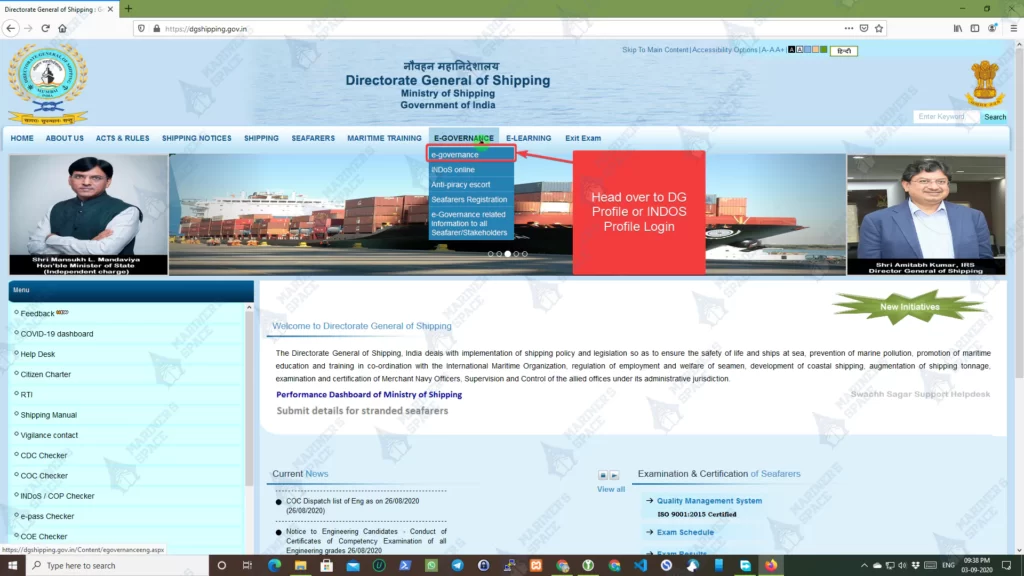
Task: Open Cortana circle on the taskbar
Action: coord(221,565)
